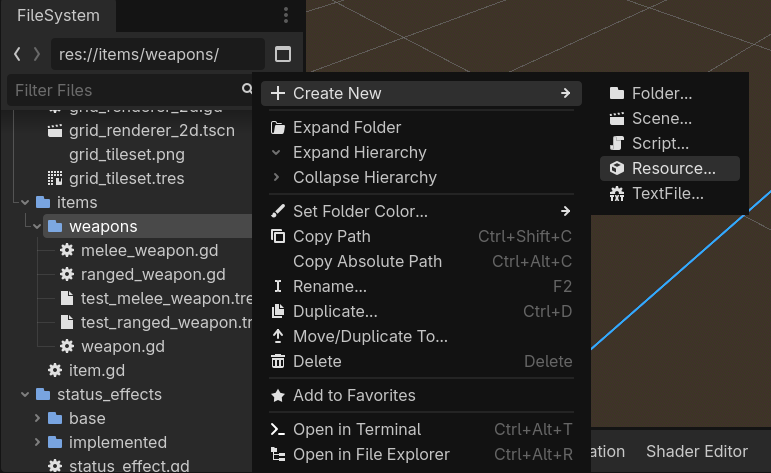The height and width of the screenshot is (473, 771).
Task: Open the Create New submenu arrow
Action: click(x=565, y=93)
